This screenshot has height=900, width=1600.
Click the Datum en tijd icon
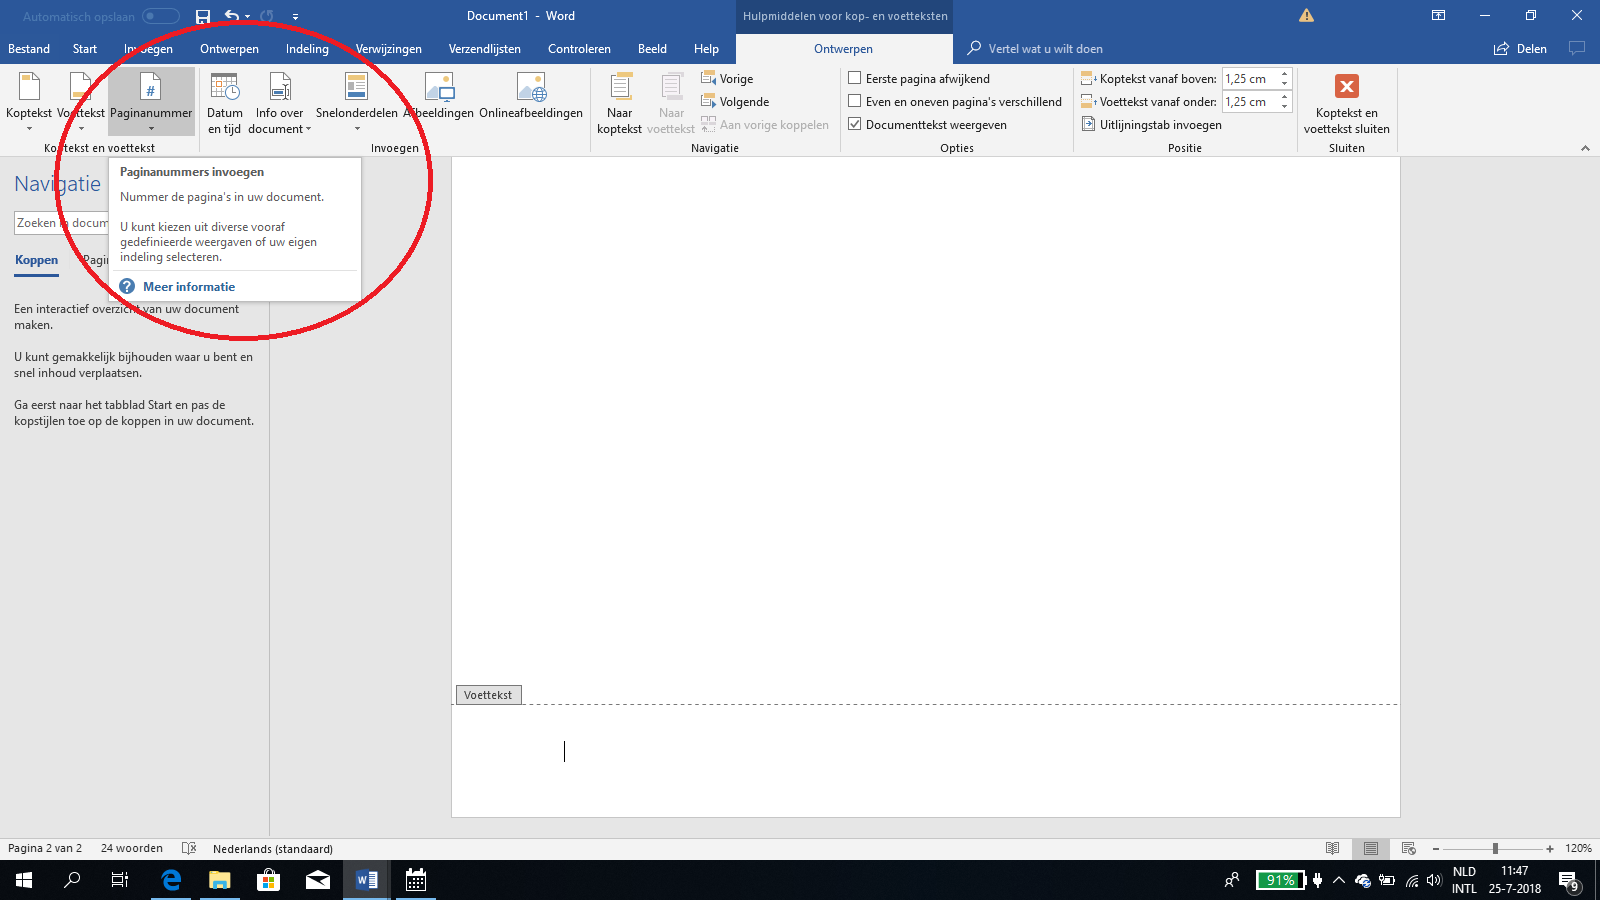tap(225, 88)
